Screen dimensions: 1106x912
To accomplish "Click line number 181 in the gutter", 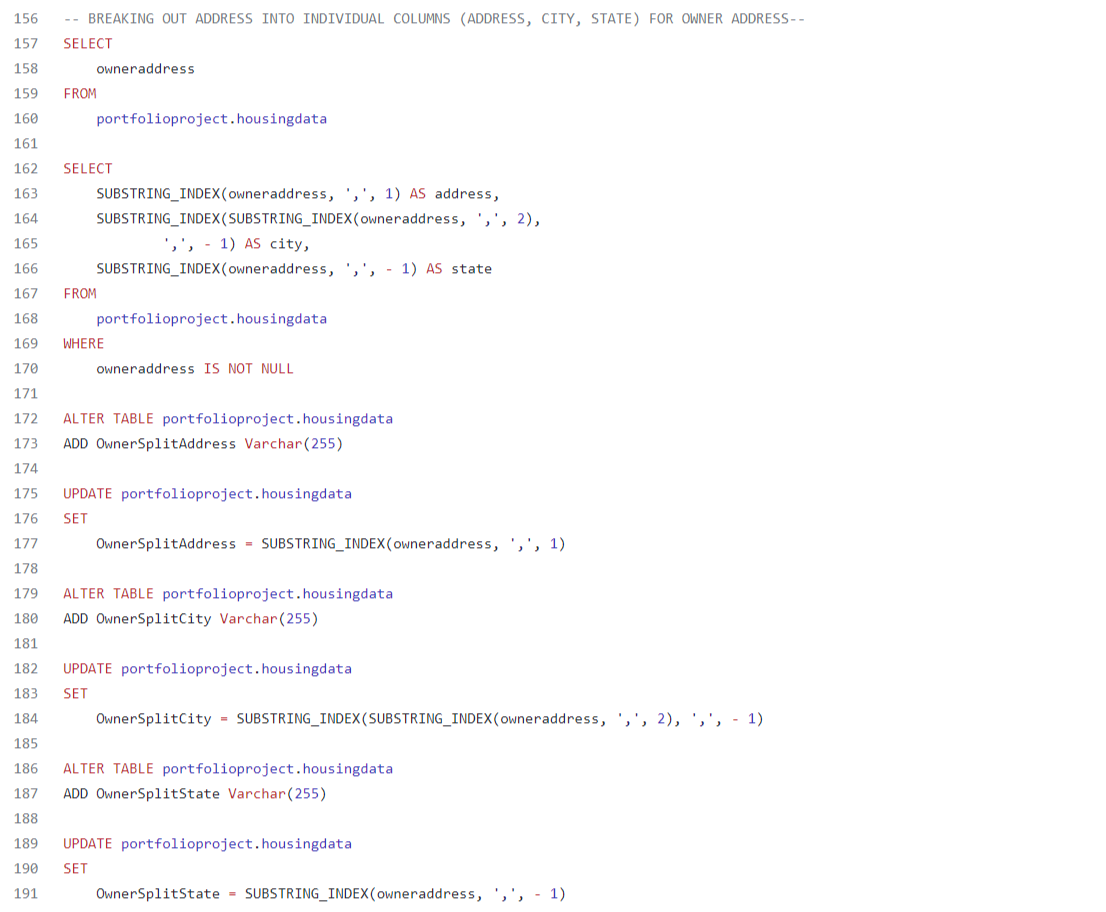I will pyautogui.click(x=26, y=643).
